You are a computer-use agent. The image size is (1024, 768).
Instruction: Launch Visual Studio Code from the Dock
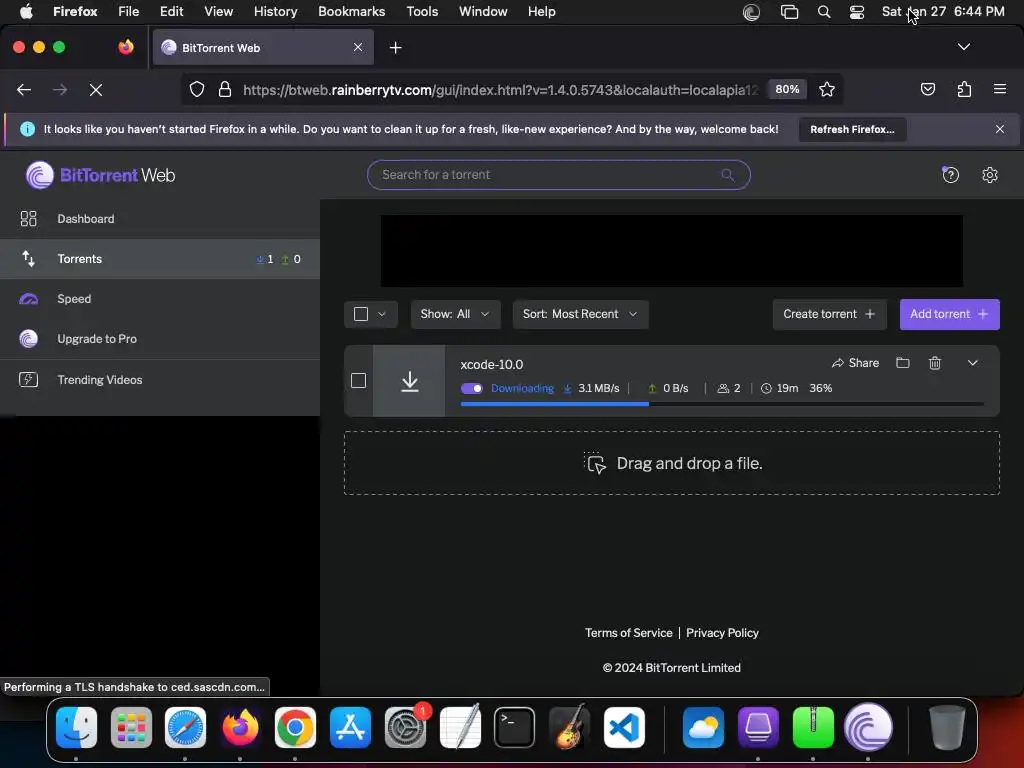click(x=624, y=728)
